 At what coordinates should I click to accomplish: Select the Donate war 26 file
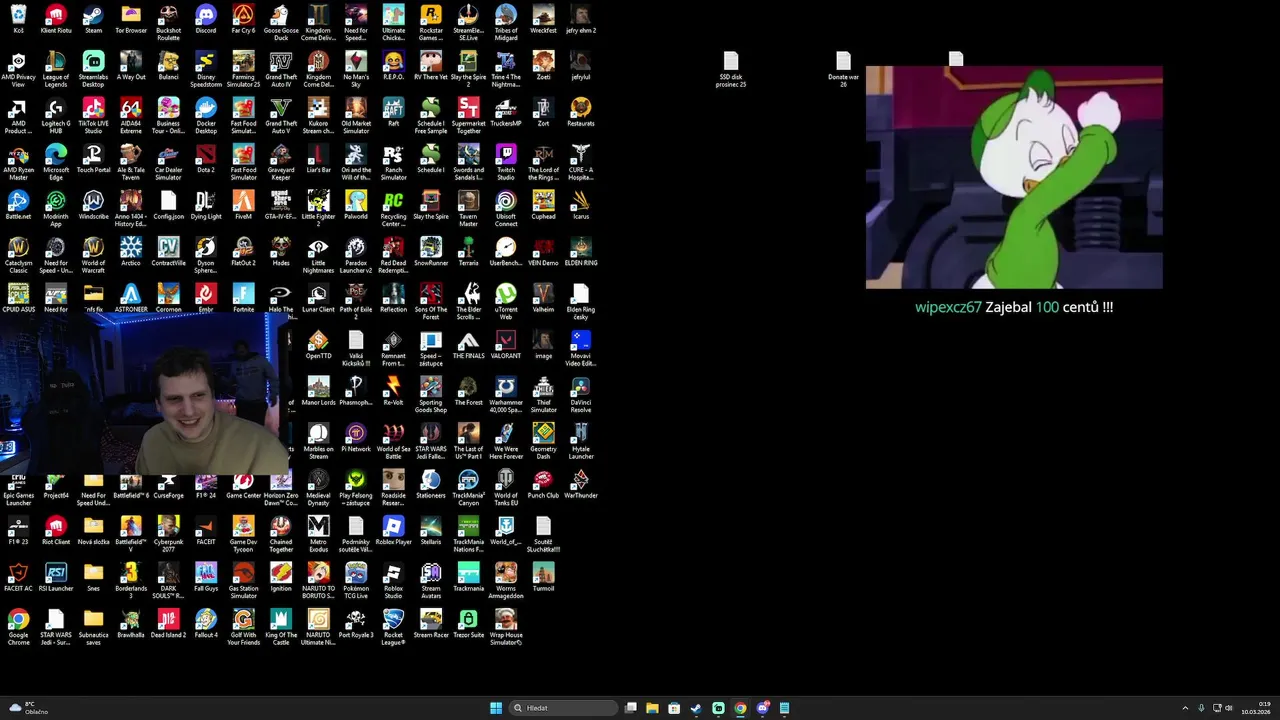pos(843,70)
